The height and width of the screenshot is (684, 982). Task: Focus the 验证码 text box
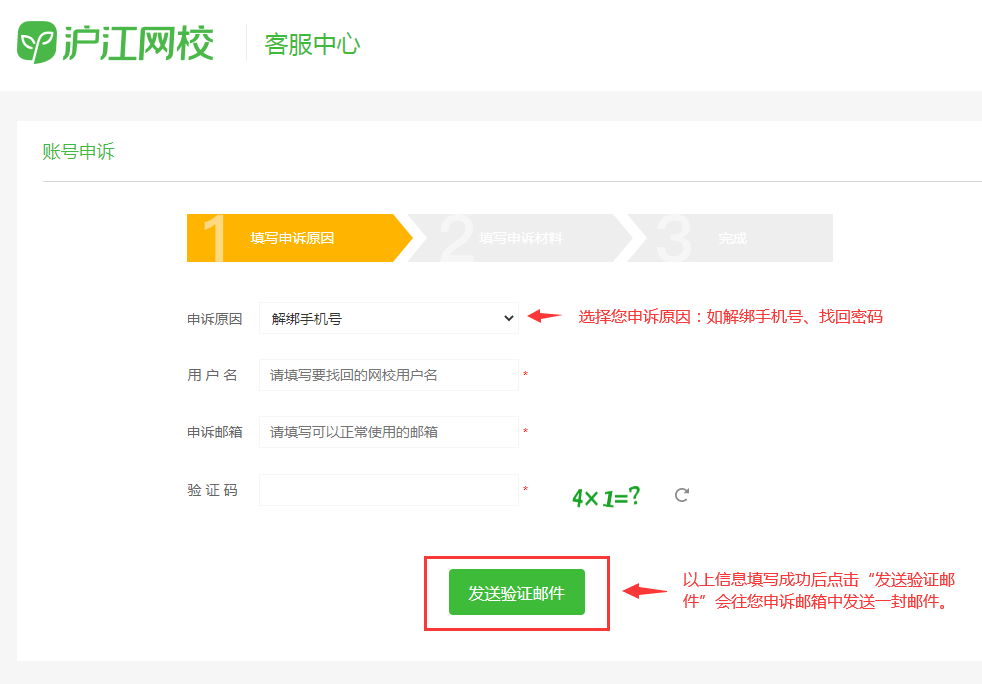coord(388,490)
